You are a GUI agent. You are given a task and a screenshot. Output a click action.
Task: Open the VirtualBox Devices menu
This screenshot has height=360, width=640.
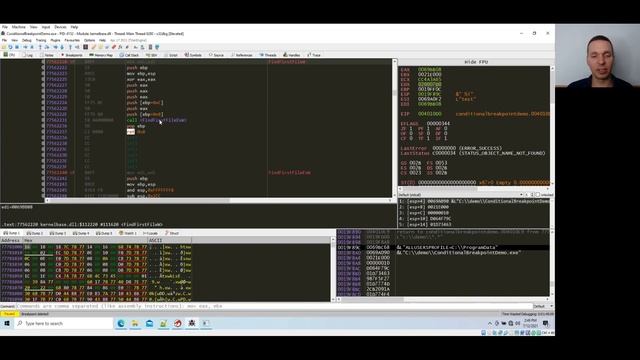click(x=60, y=27)
